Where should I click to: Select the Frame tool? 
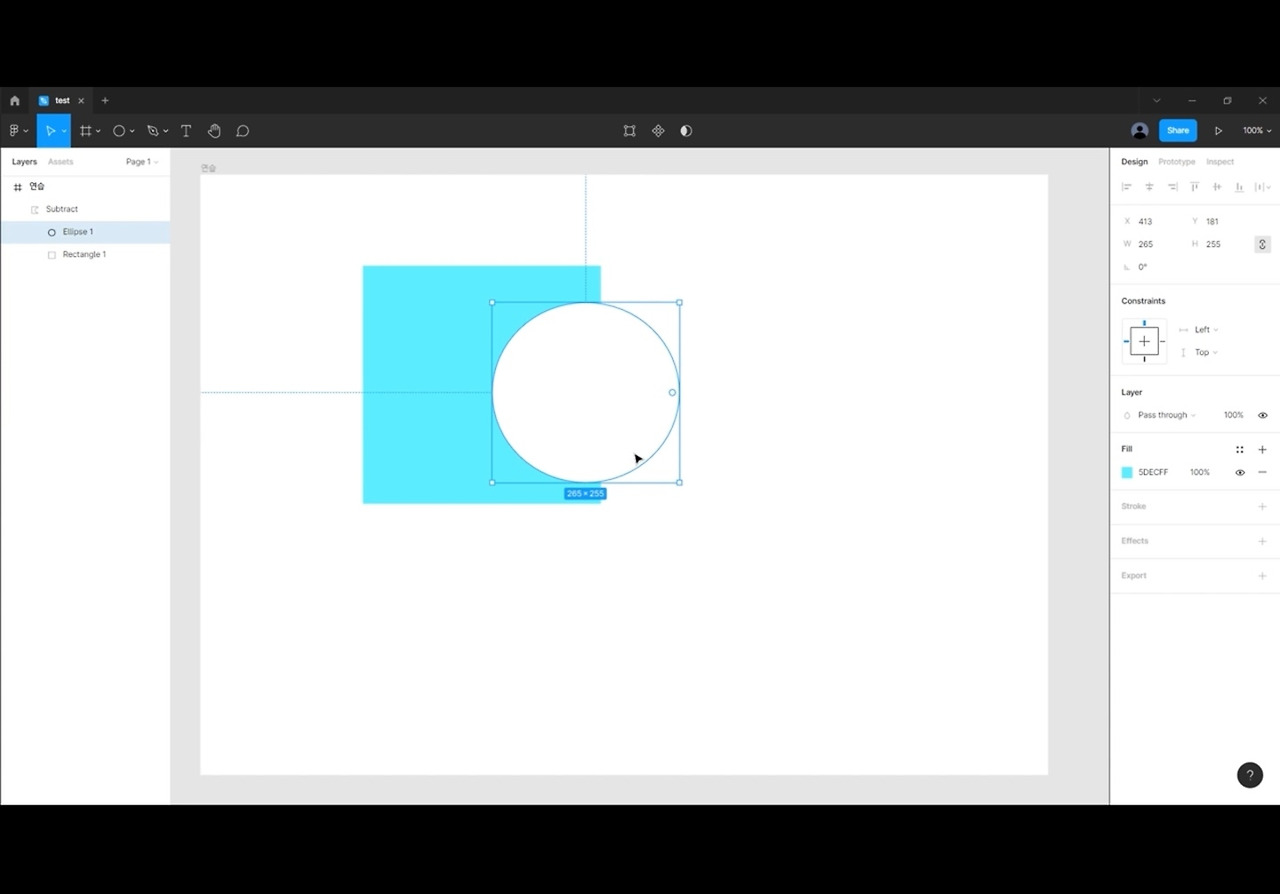pos(86,131)
